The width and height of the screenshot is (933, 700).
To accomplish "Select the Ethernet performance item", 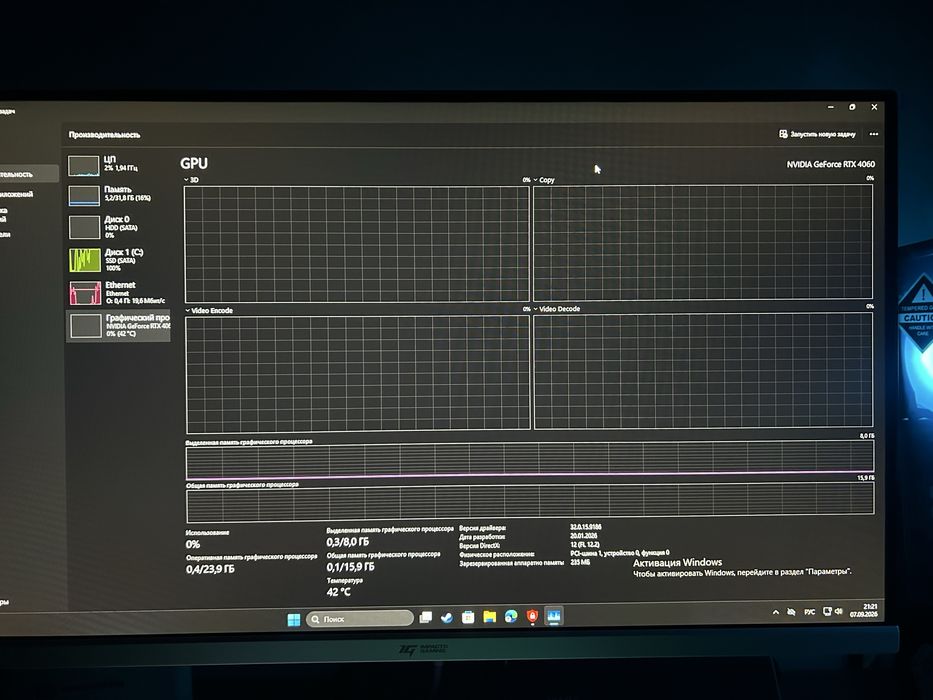I will pyautogui.click(x=118, y=293).
